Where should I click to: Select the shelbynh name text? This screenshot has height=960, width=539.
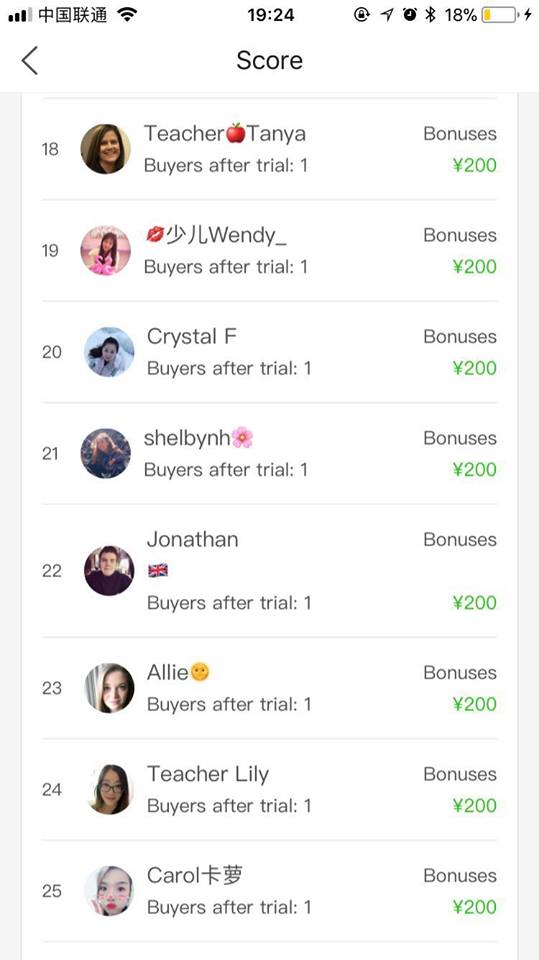[187, 438]
